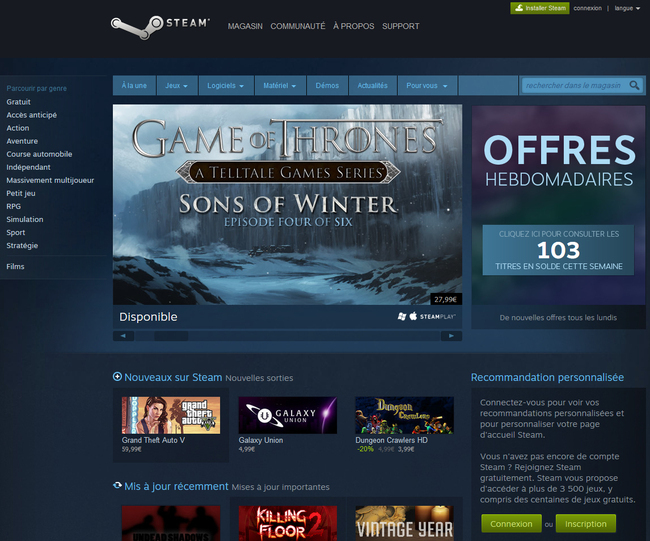
Task: Browse the Accès anticipé genre
Action: [32, 115]
